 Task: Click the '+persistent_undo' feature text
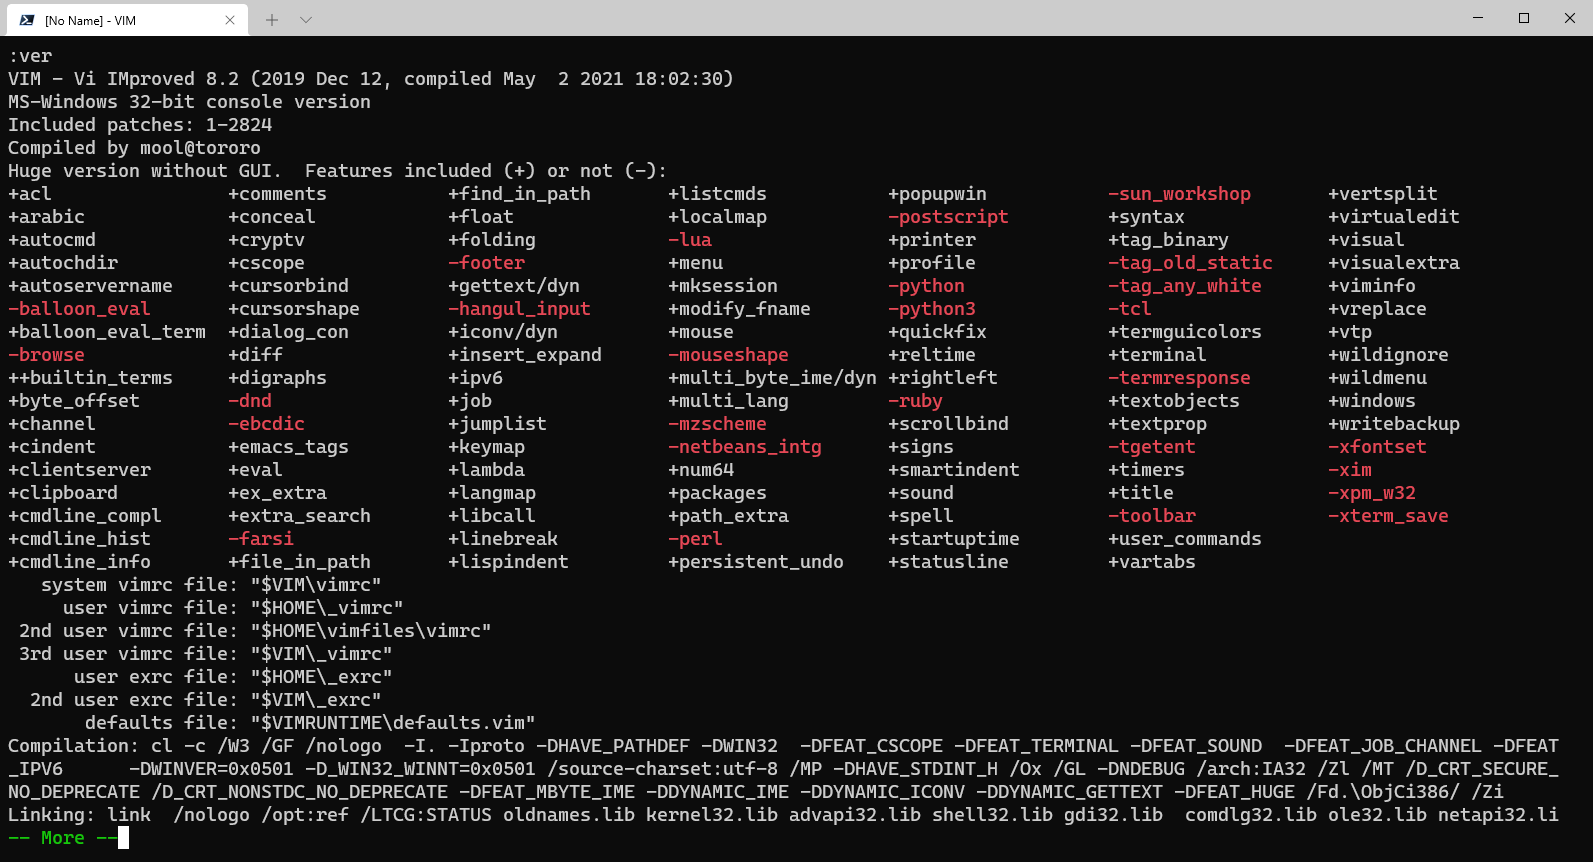click(x=756, y=562)
